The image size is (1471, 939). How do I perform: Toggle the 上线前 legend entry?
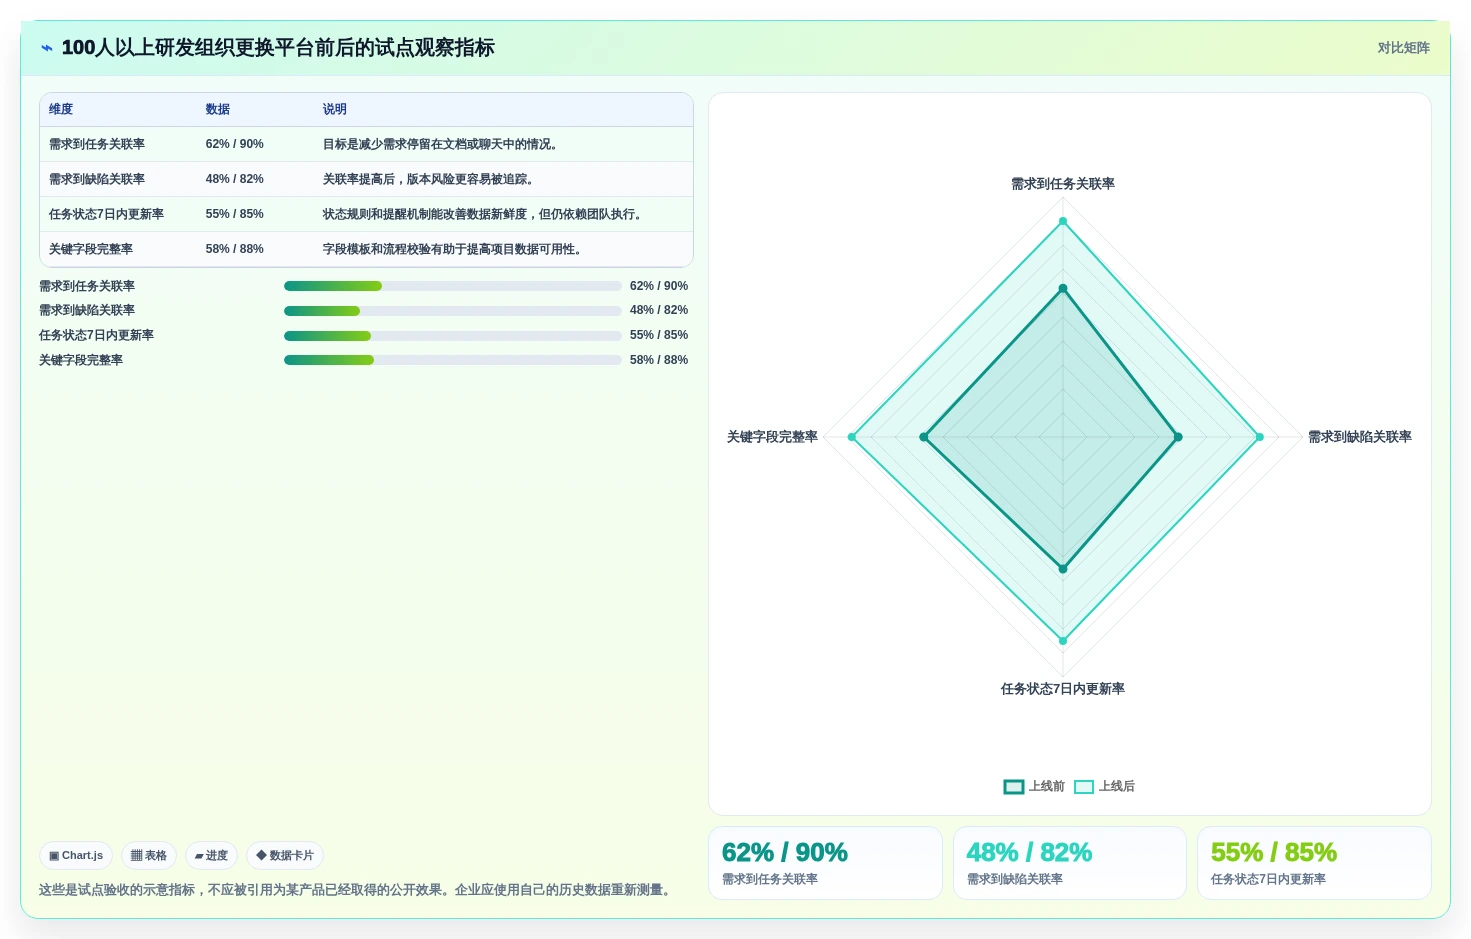pyautogui.click(x=1034, y=787)
